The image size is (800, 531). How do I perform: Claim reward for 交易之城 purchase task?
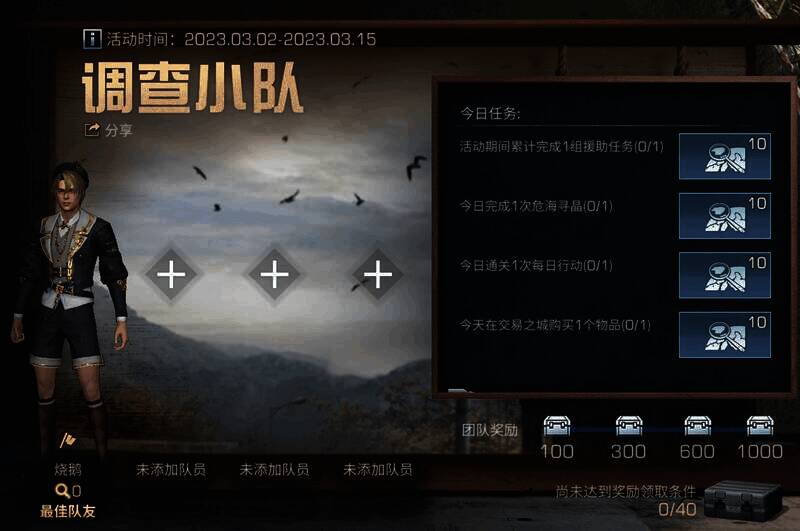point(724,335)
